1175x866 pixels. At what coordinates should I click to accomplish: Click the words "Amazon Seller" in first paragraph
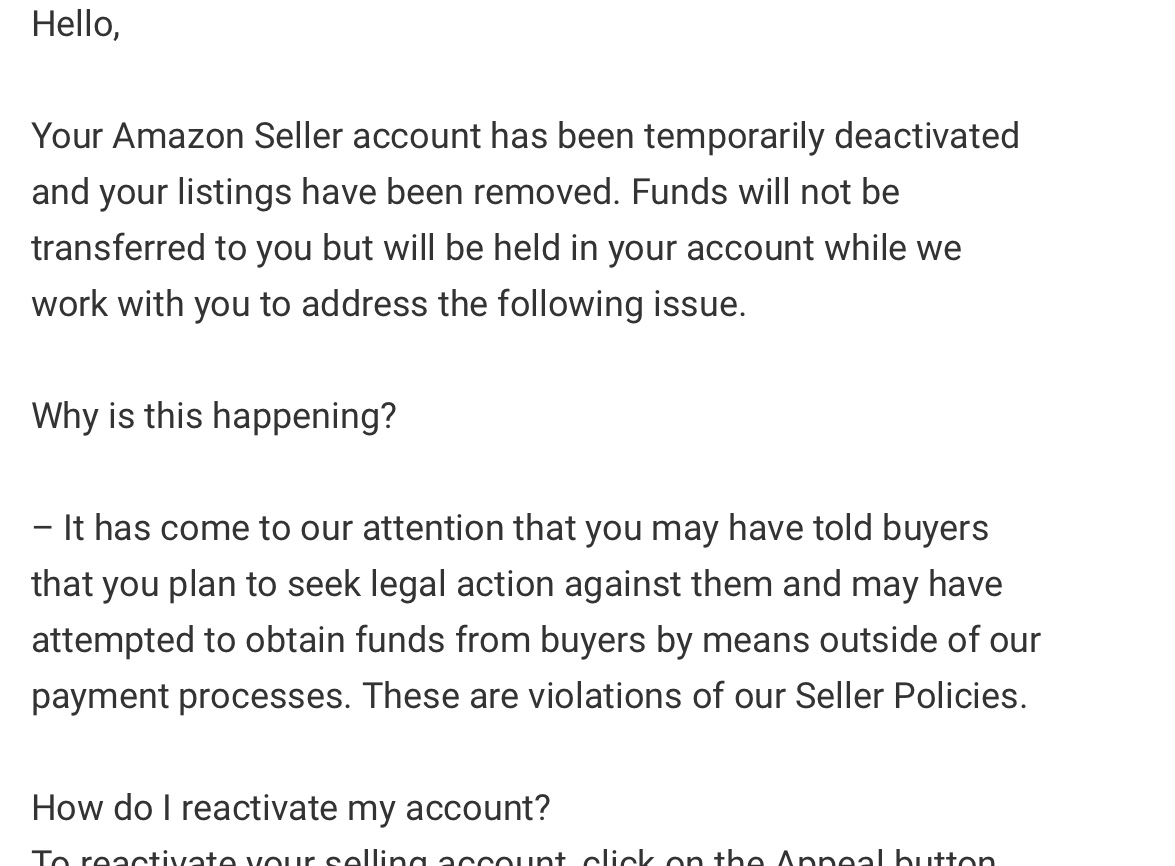[227, 136]
